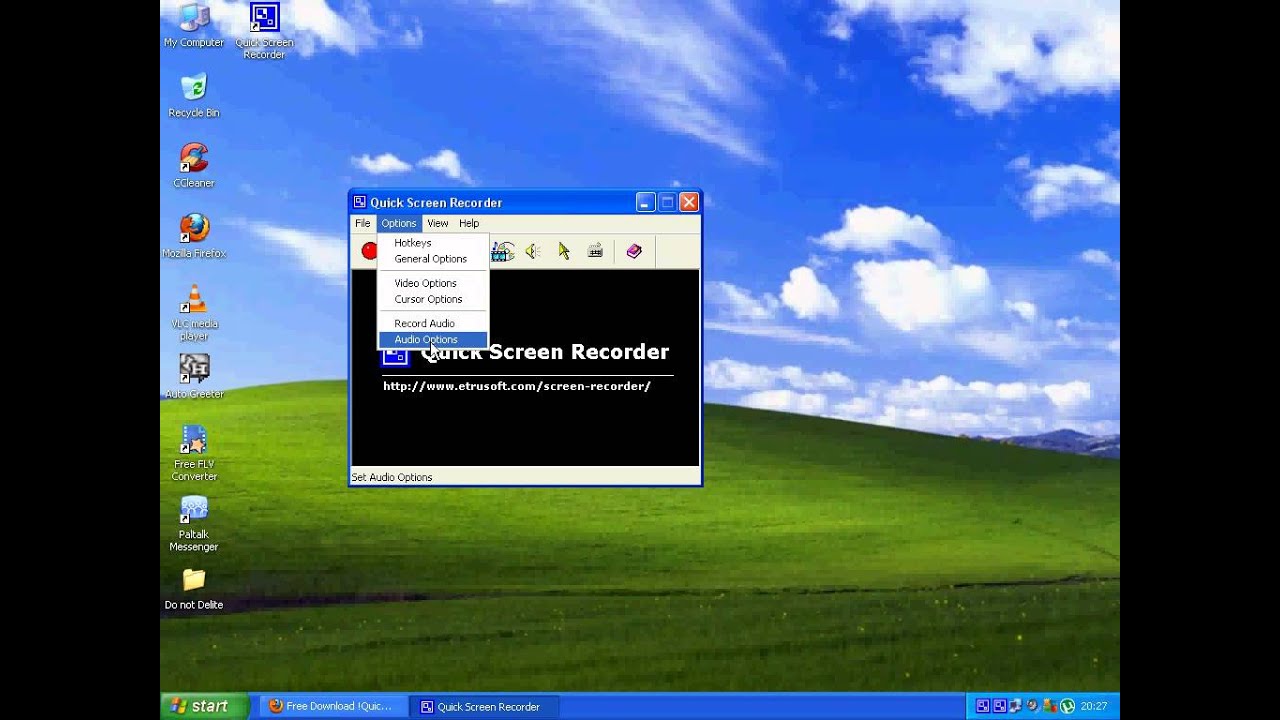Open the View menu
Image resolution: width=1280 pixels, height=720 pixels.
click(x=438, y=223)
